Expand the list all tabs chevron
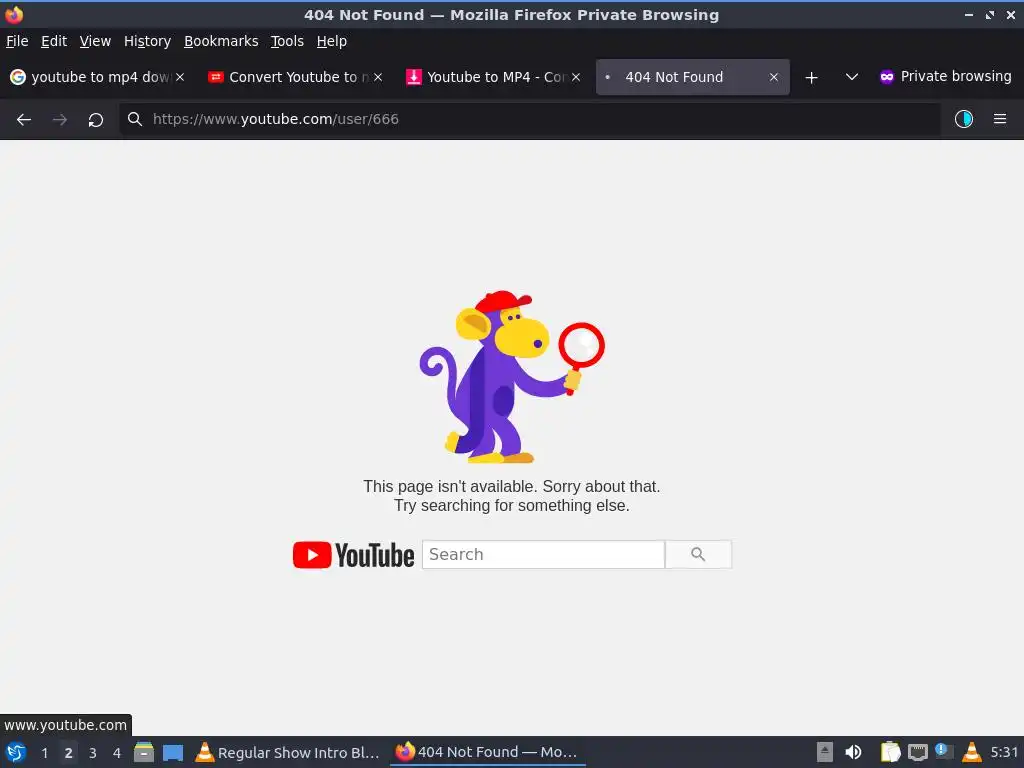Screen dimensions: 1024x768 [852, 77]
